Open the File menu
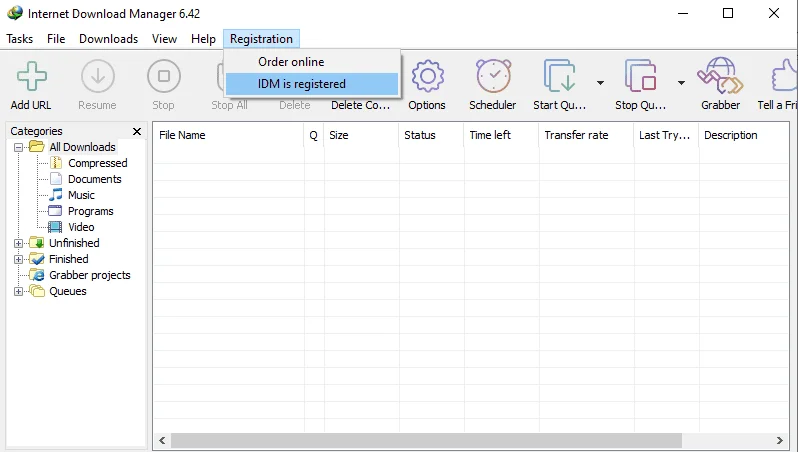The height and width of the screenshot is (452, 798). [56, 39]
